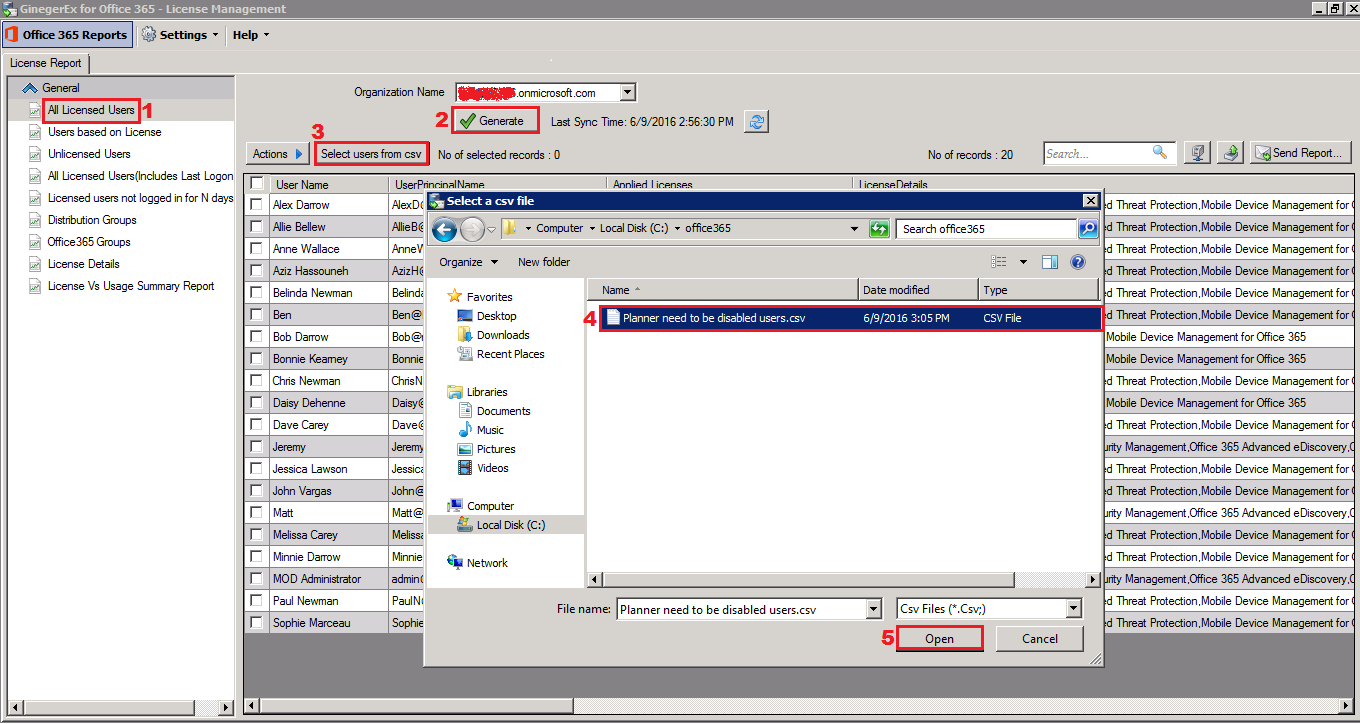Click Open button in the dialog

(x=940, y=639)
